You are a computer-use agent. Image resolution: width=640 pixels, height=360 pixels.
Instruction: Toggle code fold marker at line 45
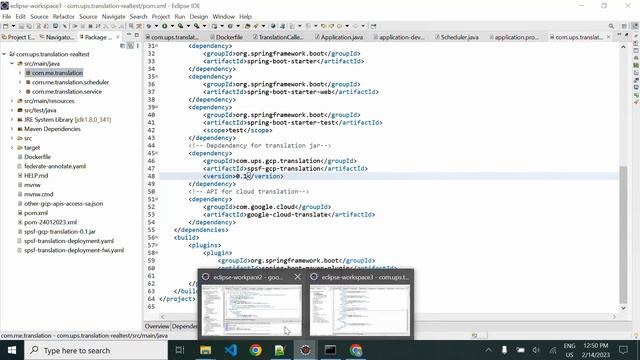157,153
